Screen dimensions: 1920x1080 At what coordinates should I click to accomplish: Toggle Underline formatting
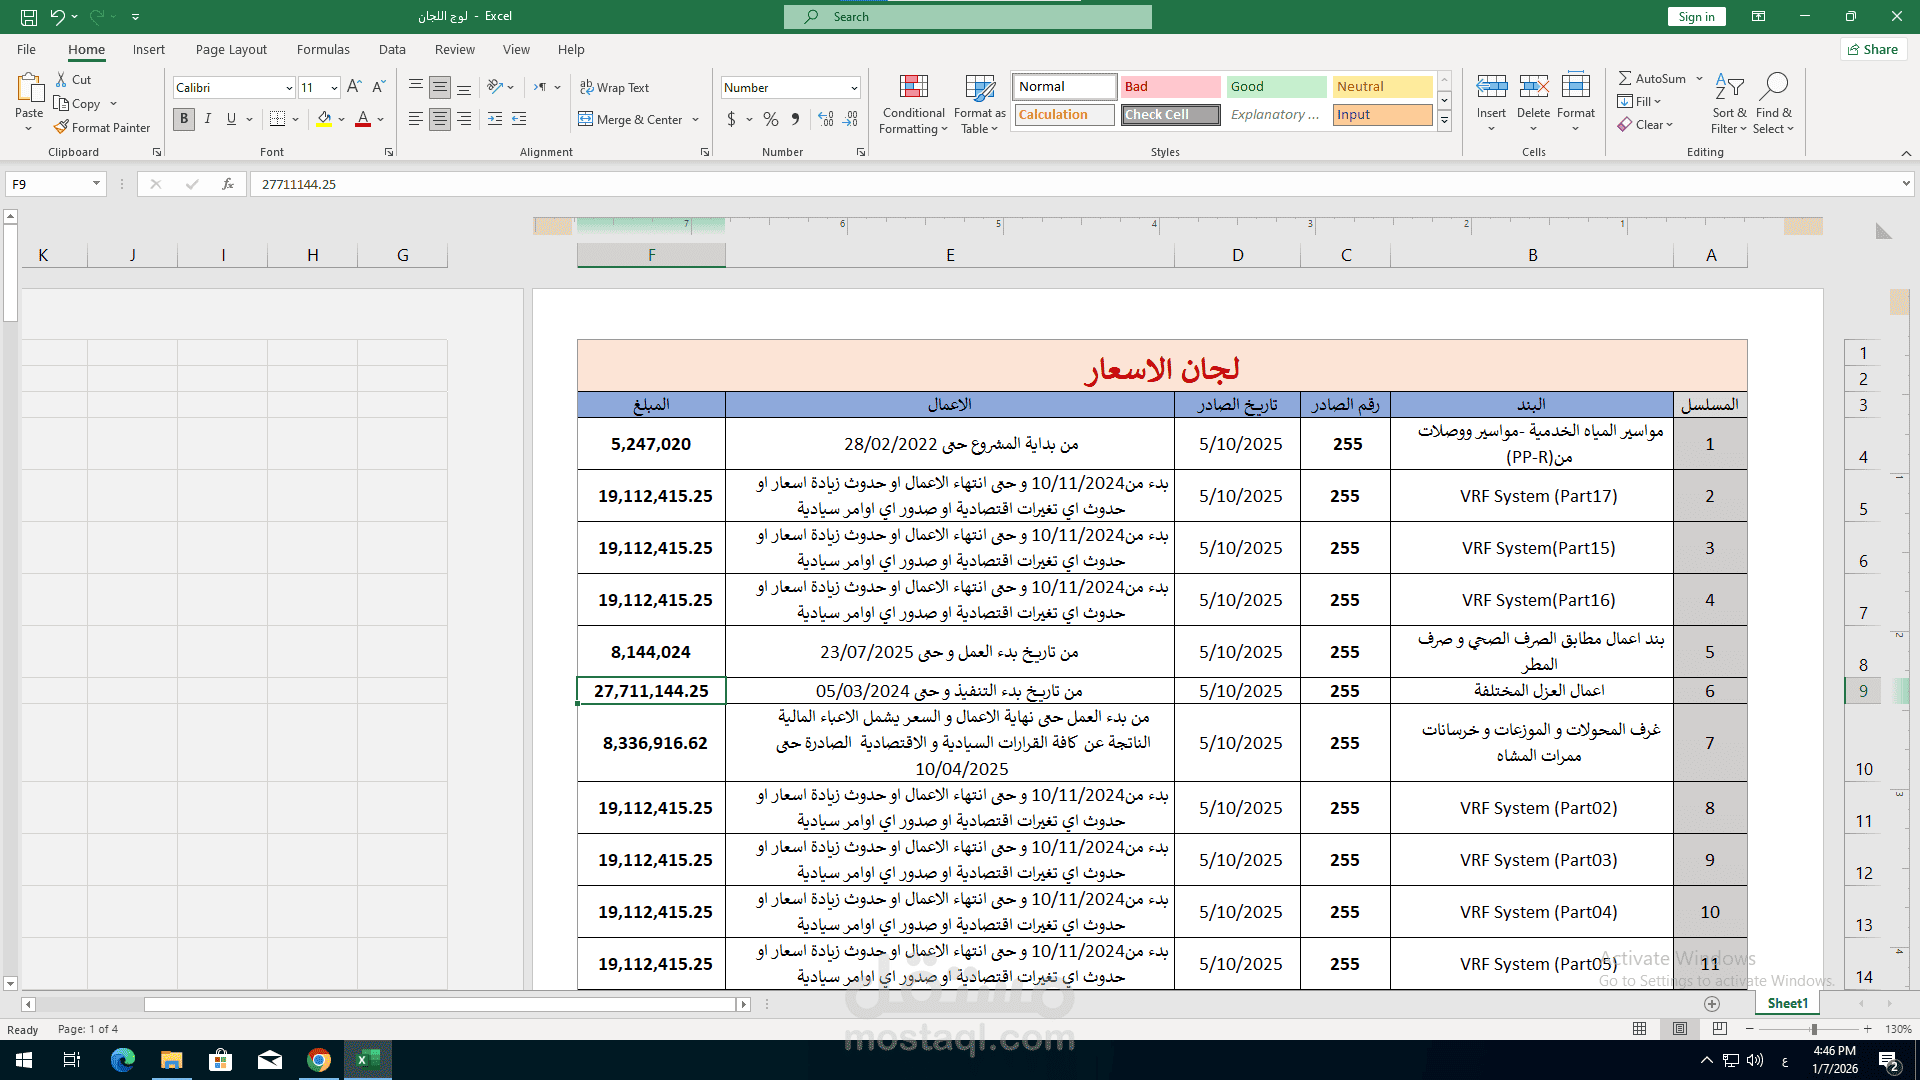coord(231,119)
